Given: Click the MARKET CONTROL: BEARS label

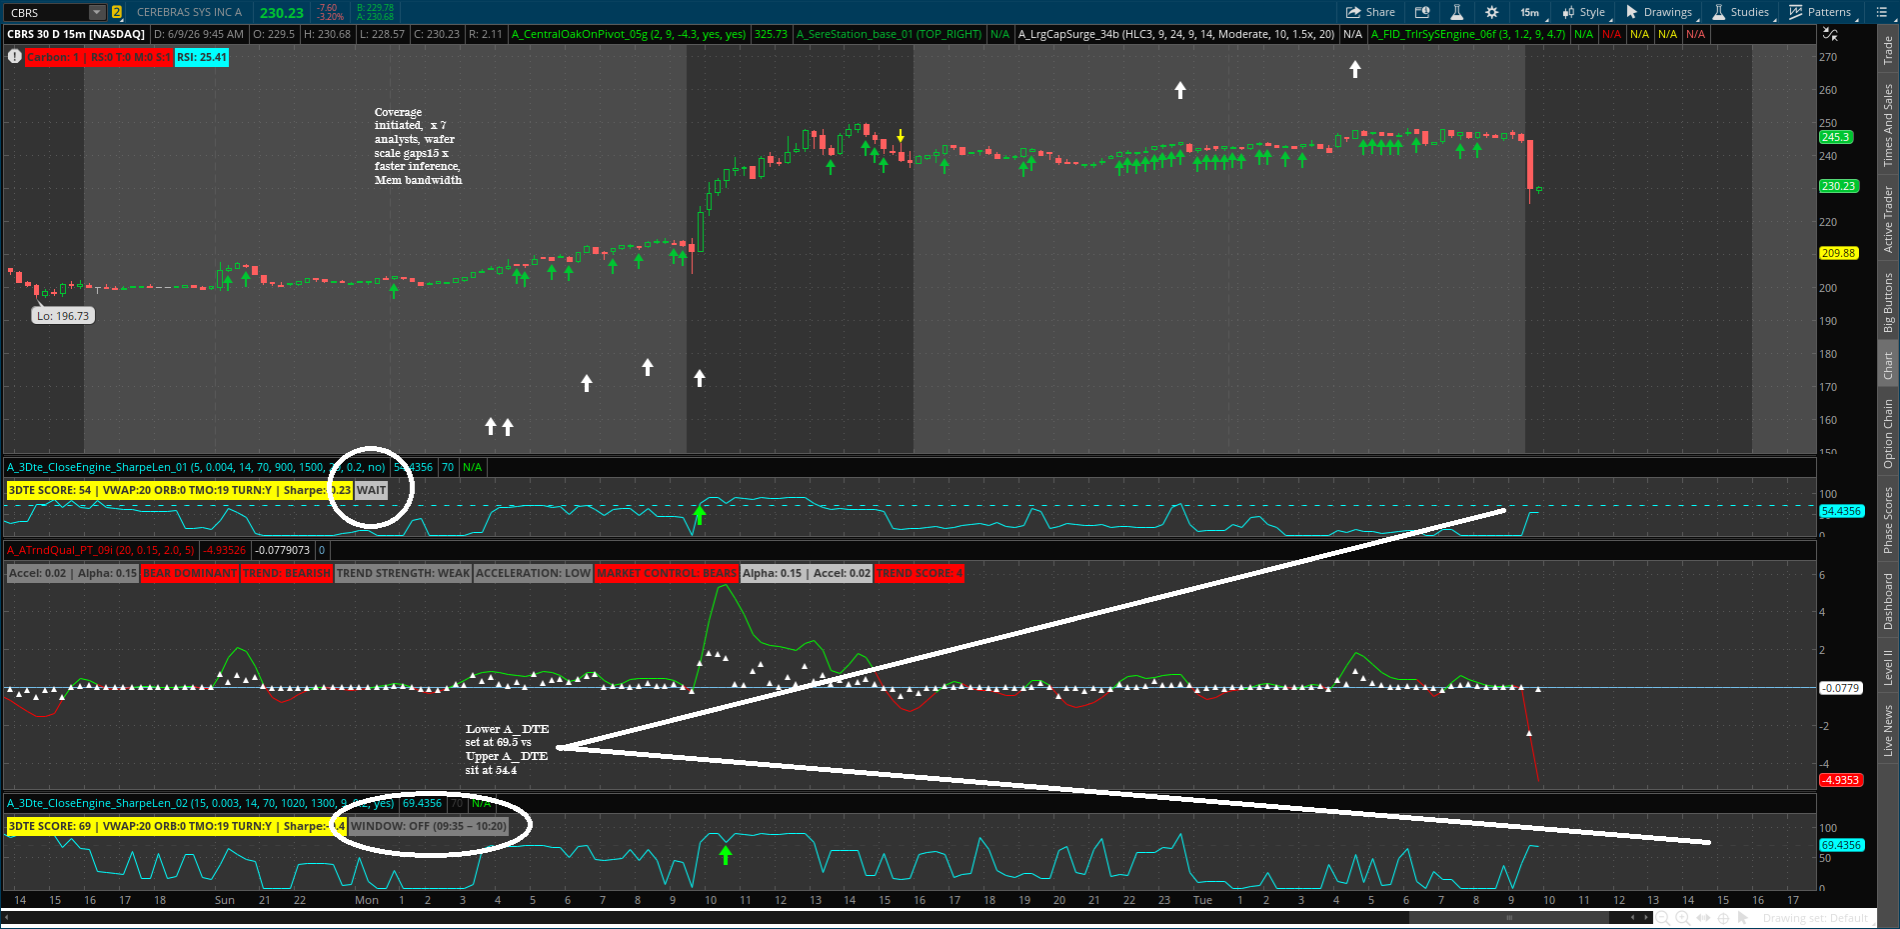Looking at the screenshot, I should [666, 573].
